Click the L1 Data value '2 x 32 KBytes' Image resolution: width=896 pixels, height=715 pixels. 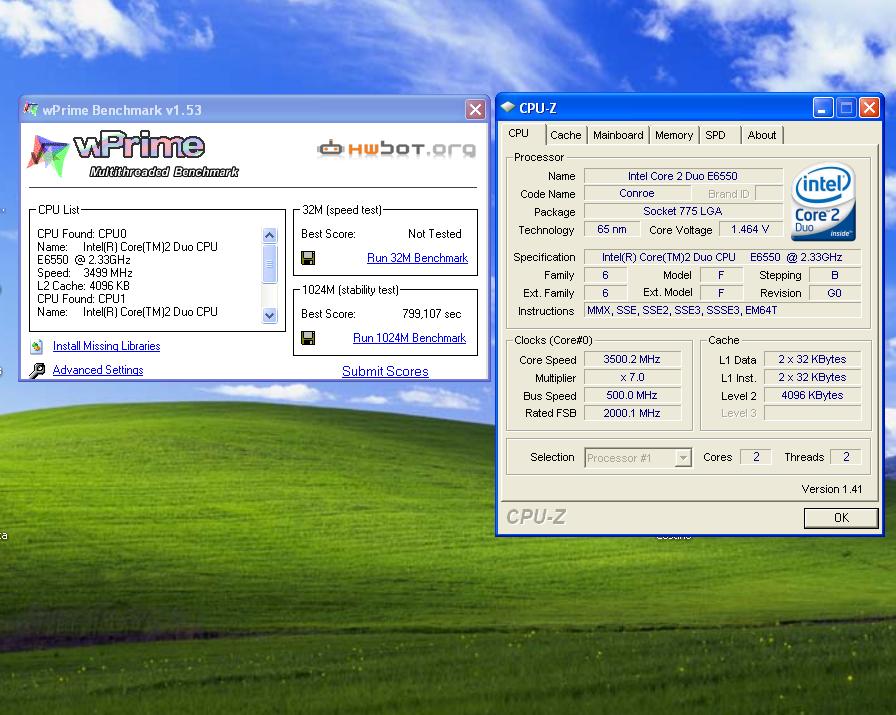[x=812, y=359]
